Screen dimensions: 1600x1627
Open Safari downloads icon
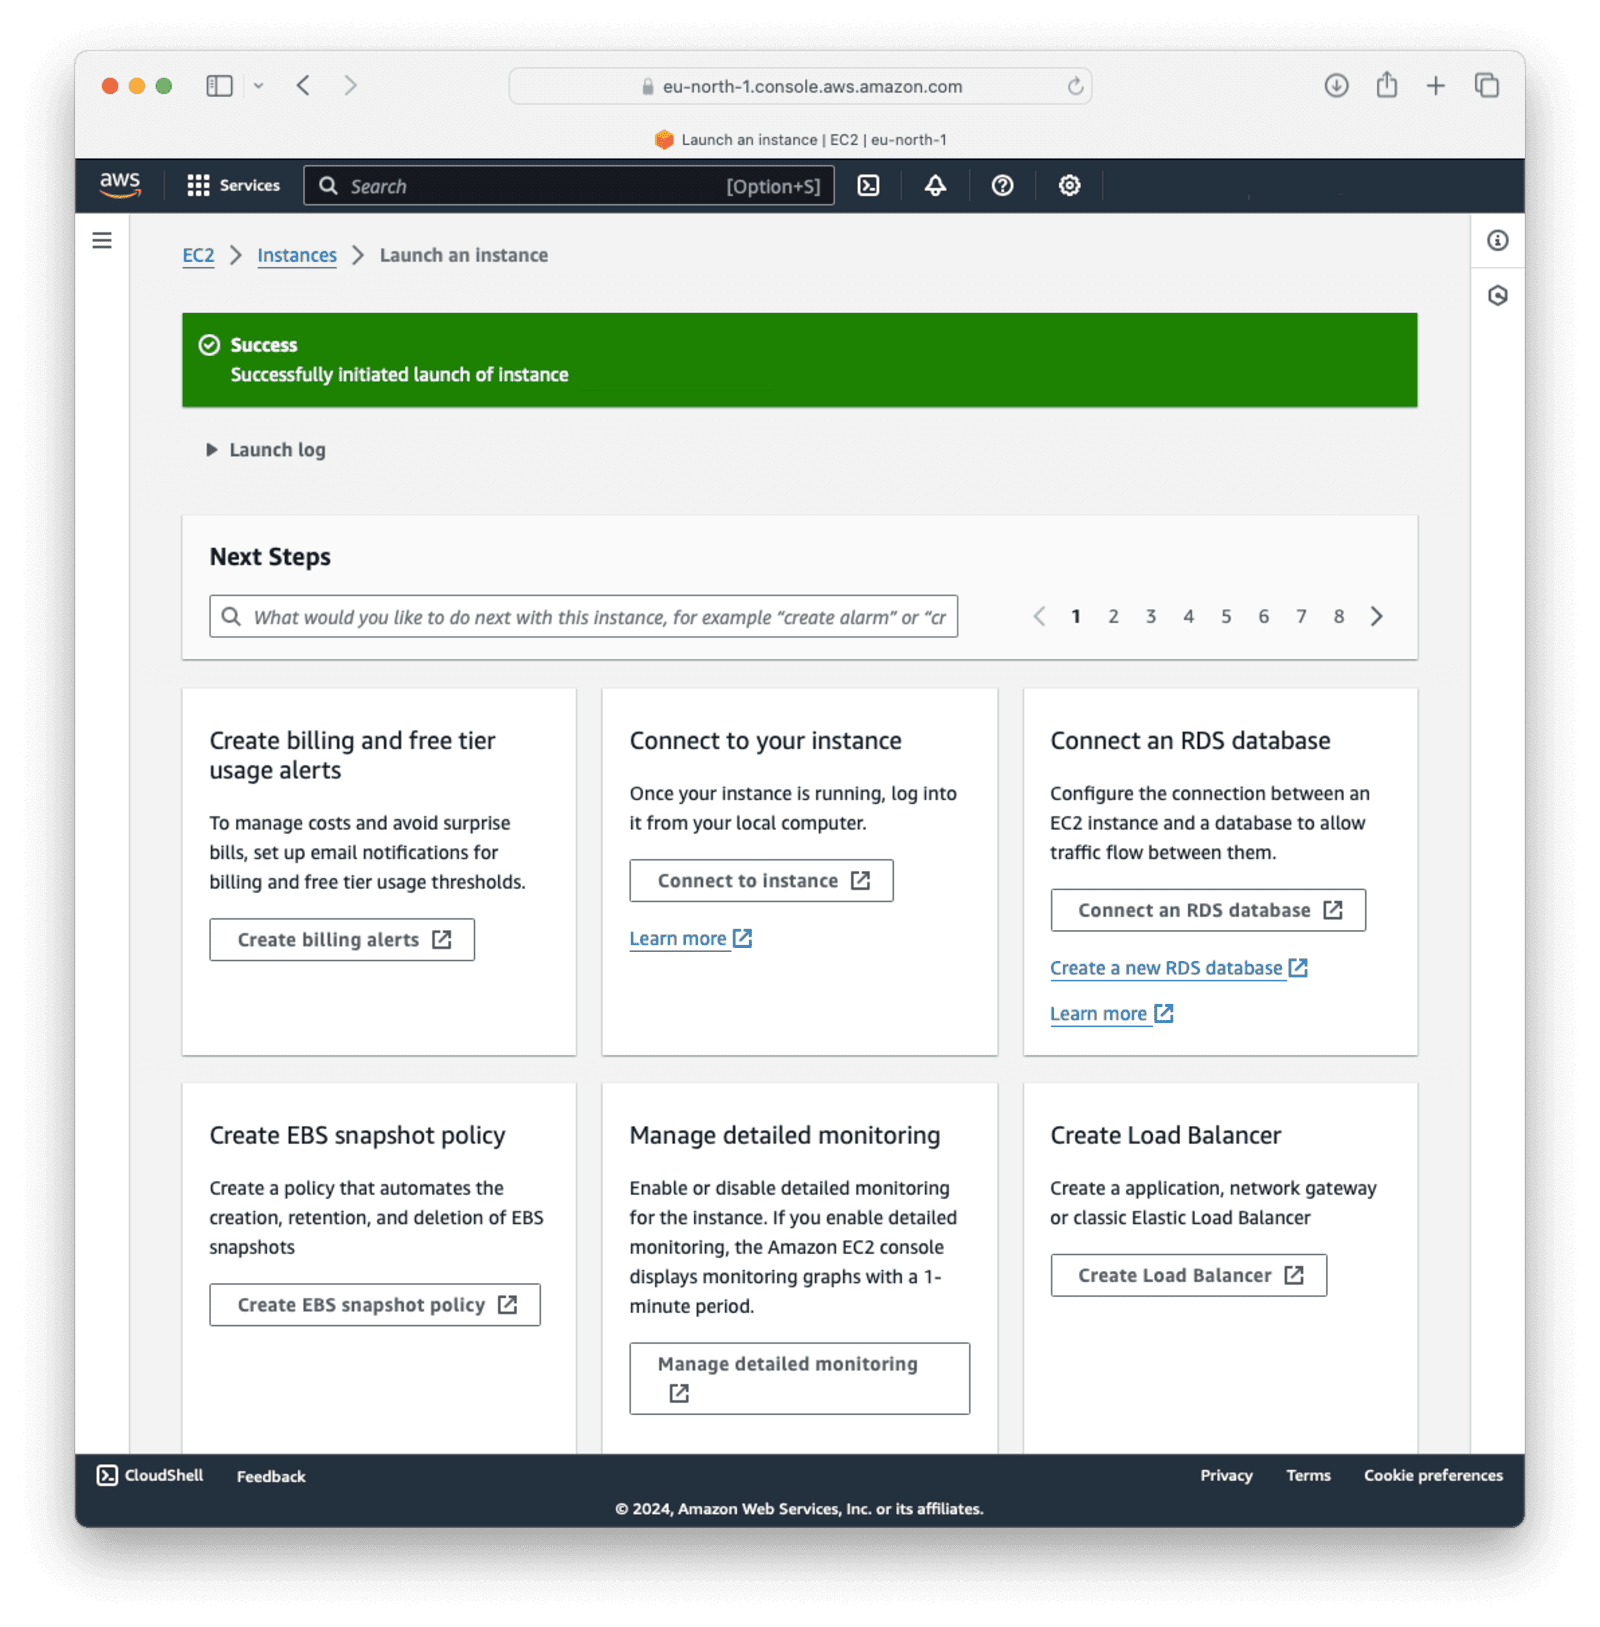click(1336, 86)
